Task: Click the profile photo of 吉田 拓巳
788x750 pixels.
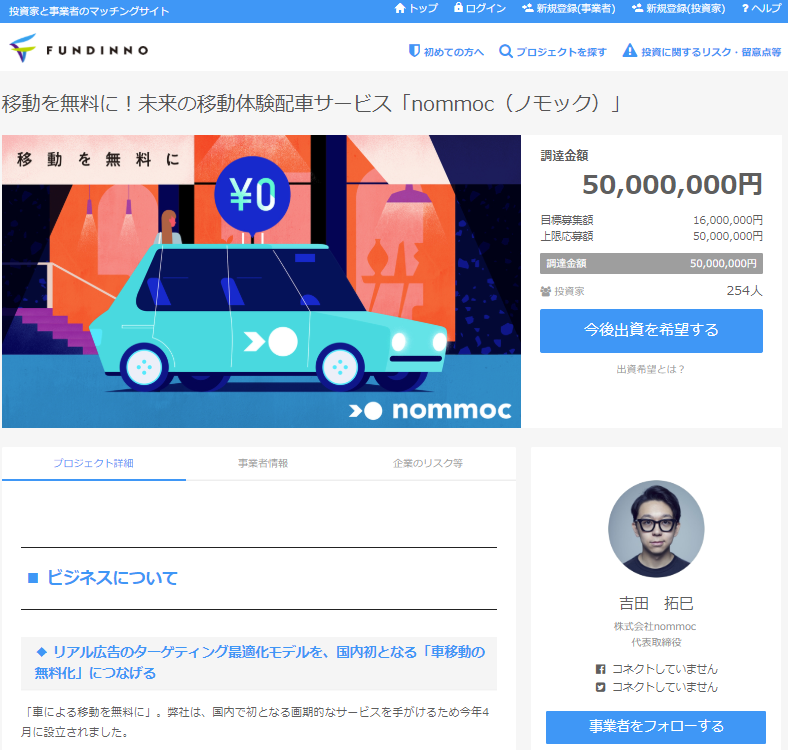Action: 656,528
